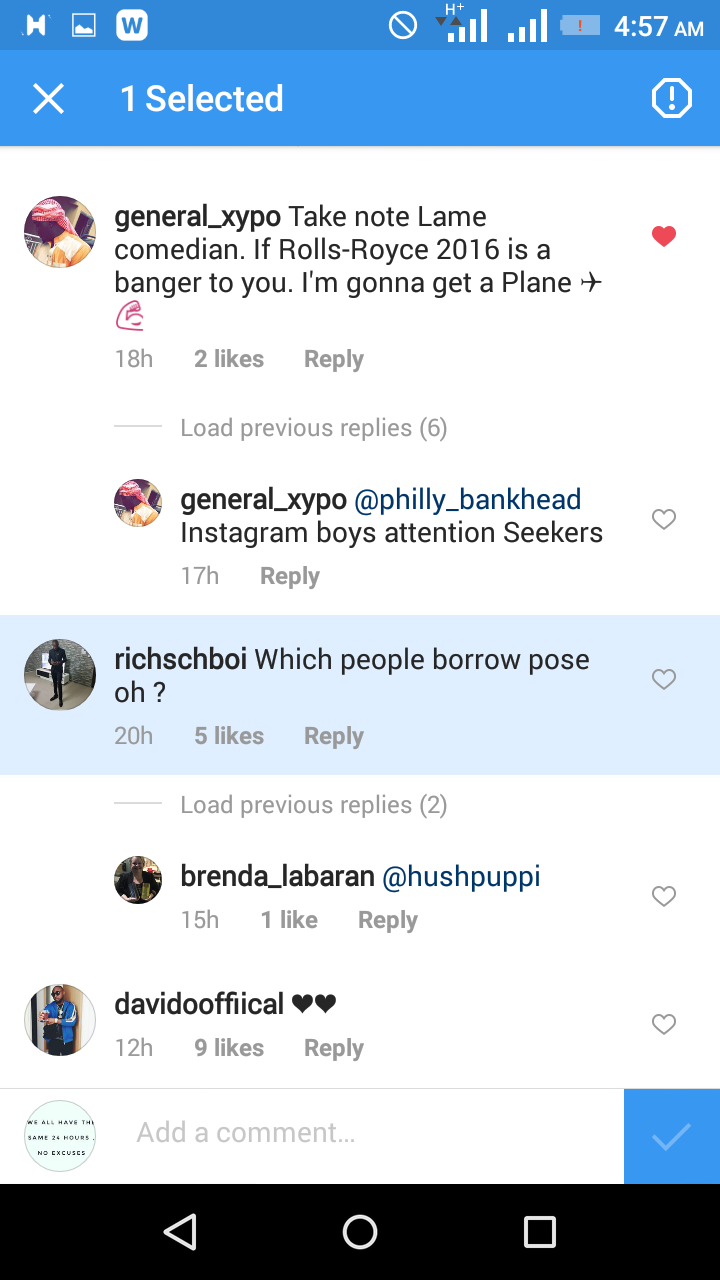
Task: Expand Load previous replies (2)
Action: pos(313,805)
